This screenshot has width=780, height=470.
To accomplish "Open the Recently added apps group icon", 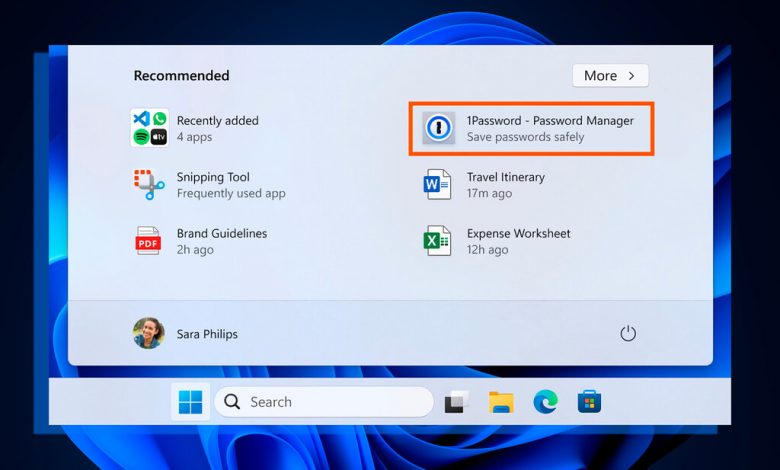I will point(150,128).
